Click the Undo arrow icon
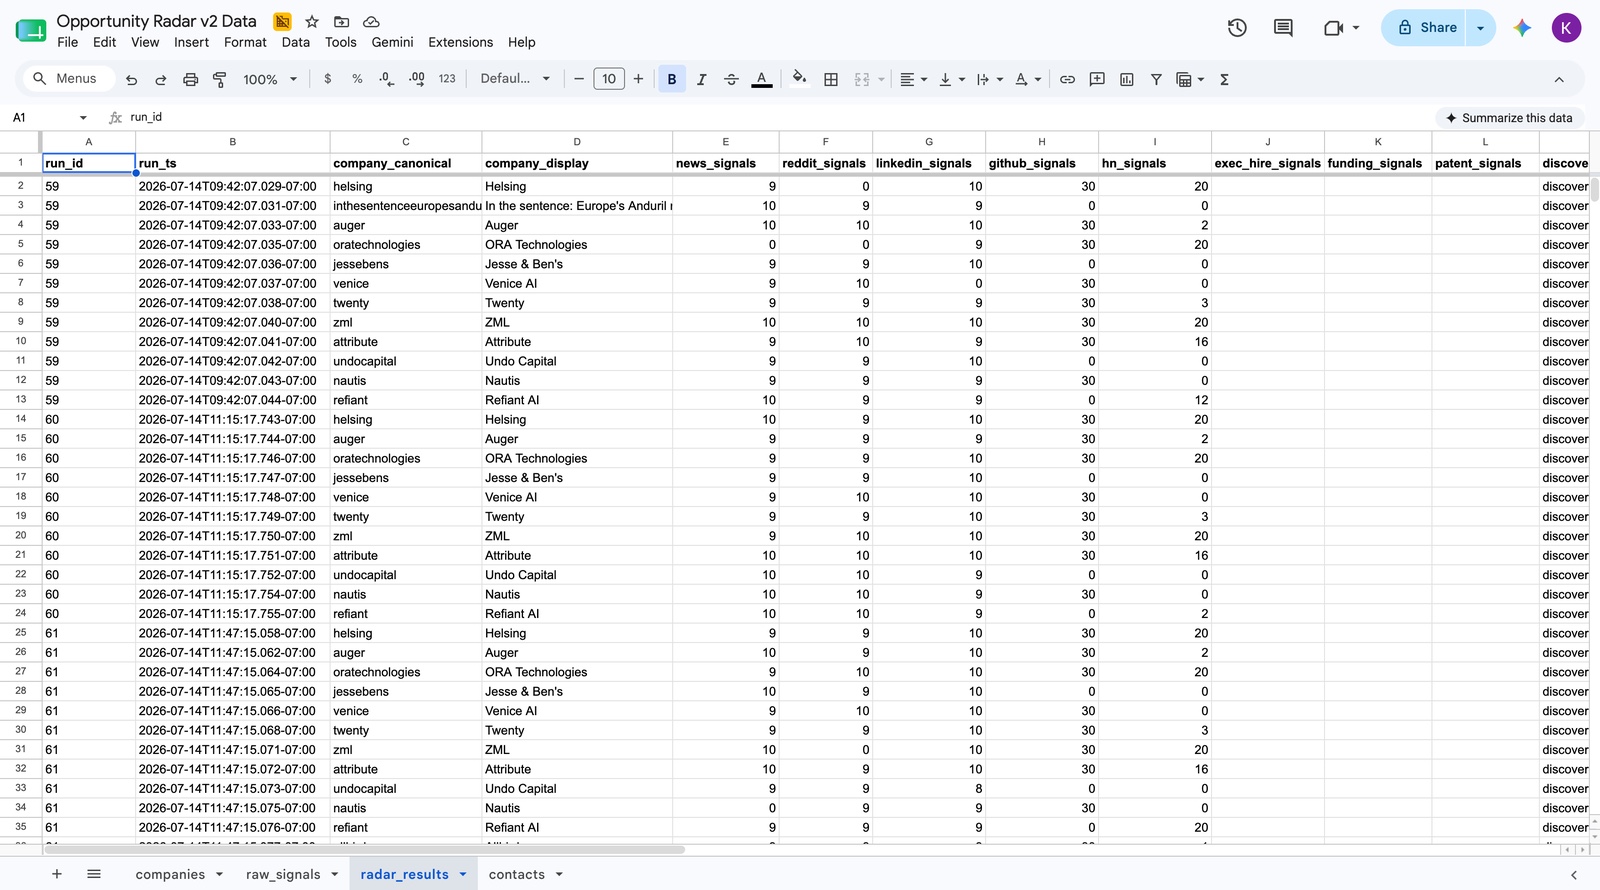Screen dimensions: 1600x890 pos(131,79)
